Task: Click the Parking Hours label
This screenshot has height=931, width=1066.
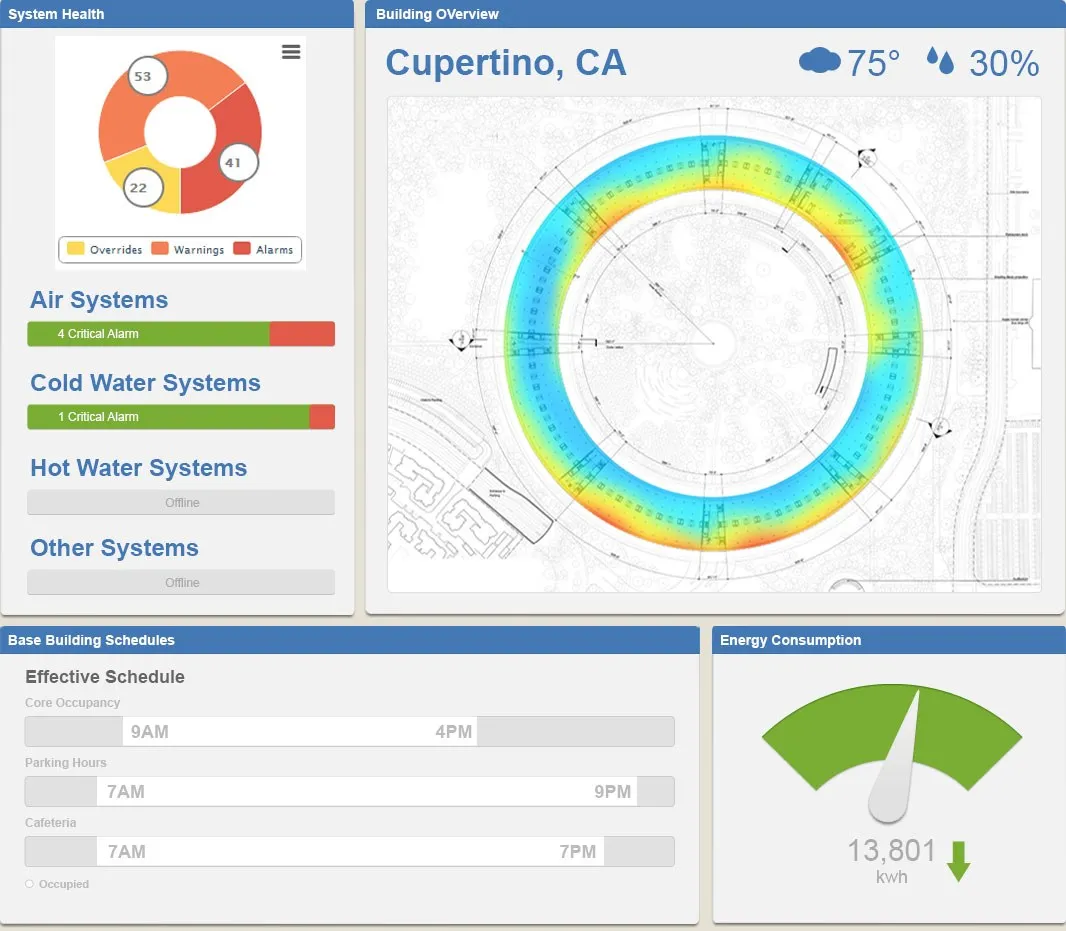Action: [x=66, y=762]
